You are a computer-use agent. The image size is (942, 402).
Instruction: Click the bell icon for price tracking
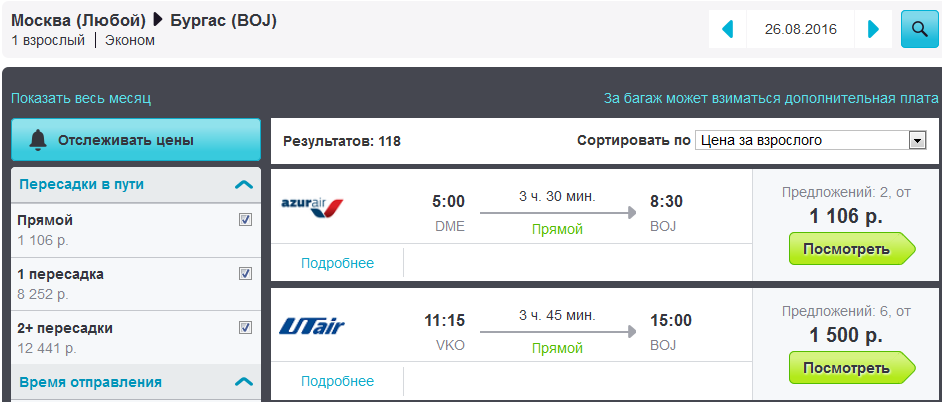click(x=38, y=140)
